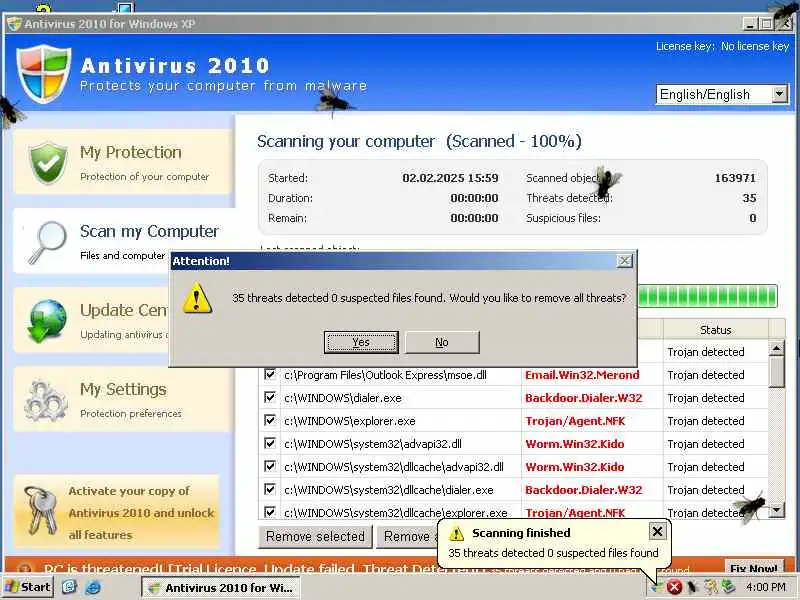Image resolution: width=800 pixels, height=600 pixels.
Task: Click the threat list scrollbar up arrow
Action: pyautogui.click(x=777, y=349)
